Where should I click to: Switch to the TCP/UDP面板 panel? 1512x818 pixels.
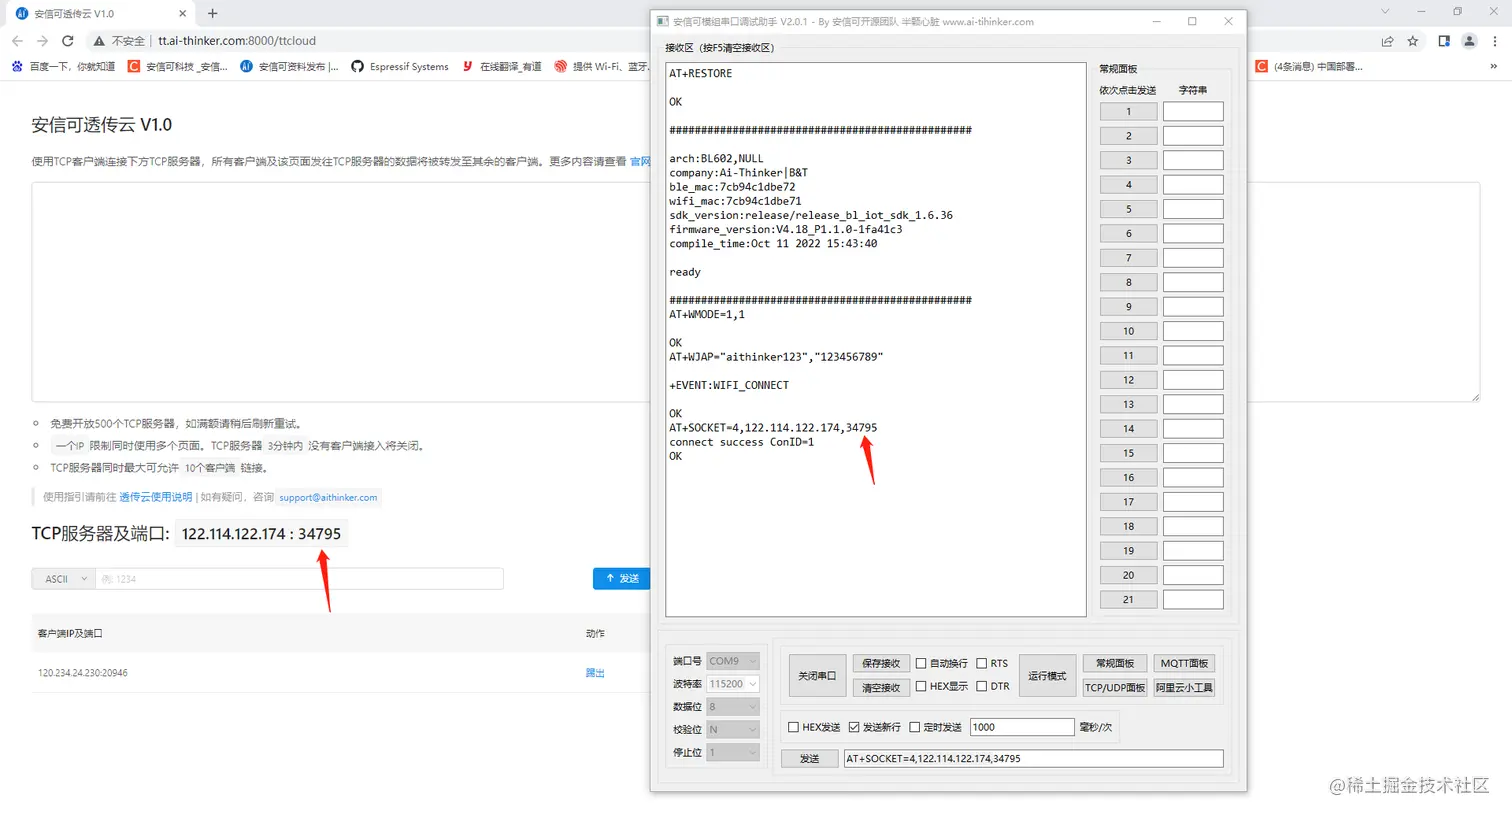click(x=1115, y=688)
